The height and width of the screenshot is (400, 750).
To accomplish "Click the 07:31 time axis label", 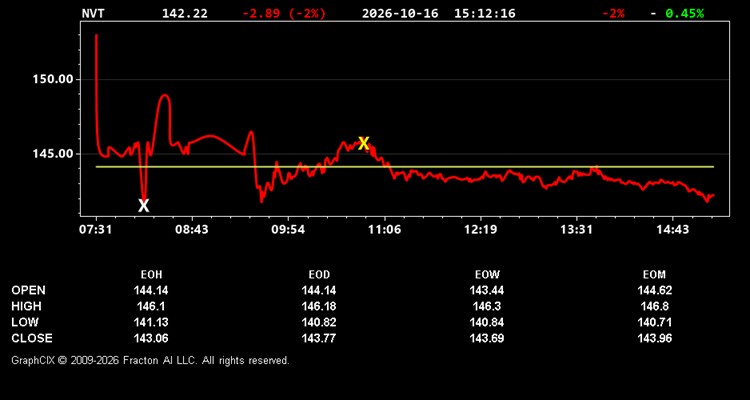I will click(x=96, y=230).
